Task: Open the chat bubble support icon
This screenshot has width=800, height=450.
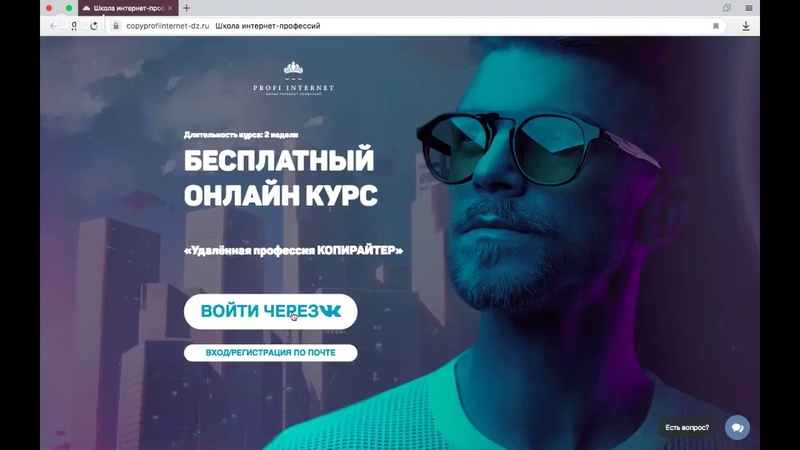Action: click(x=737, y=428)
